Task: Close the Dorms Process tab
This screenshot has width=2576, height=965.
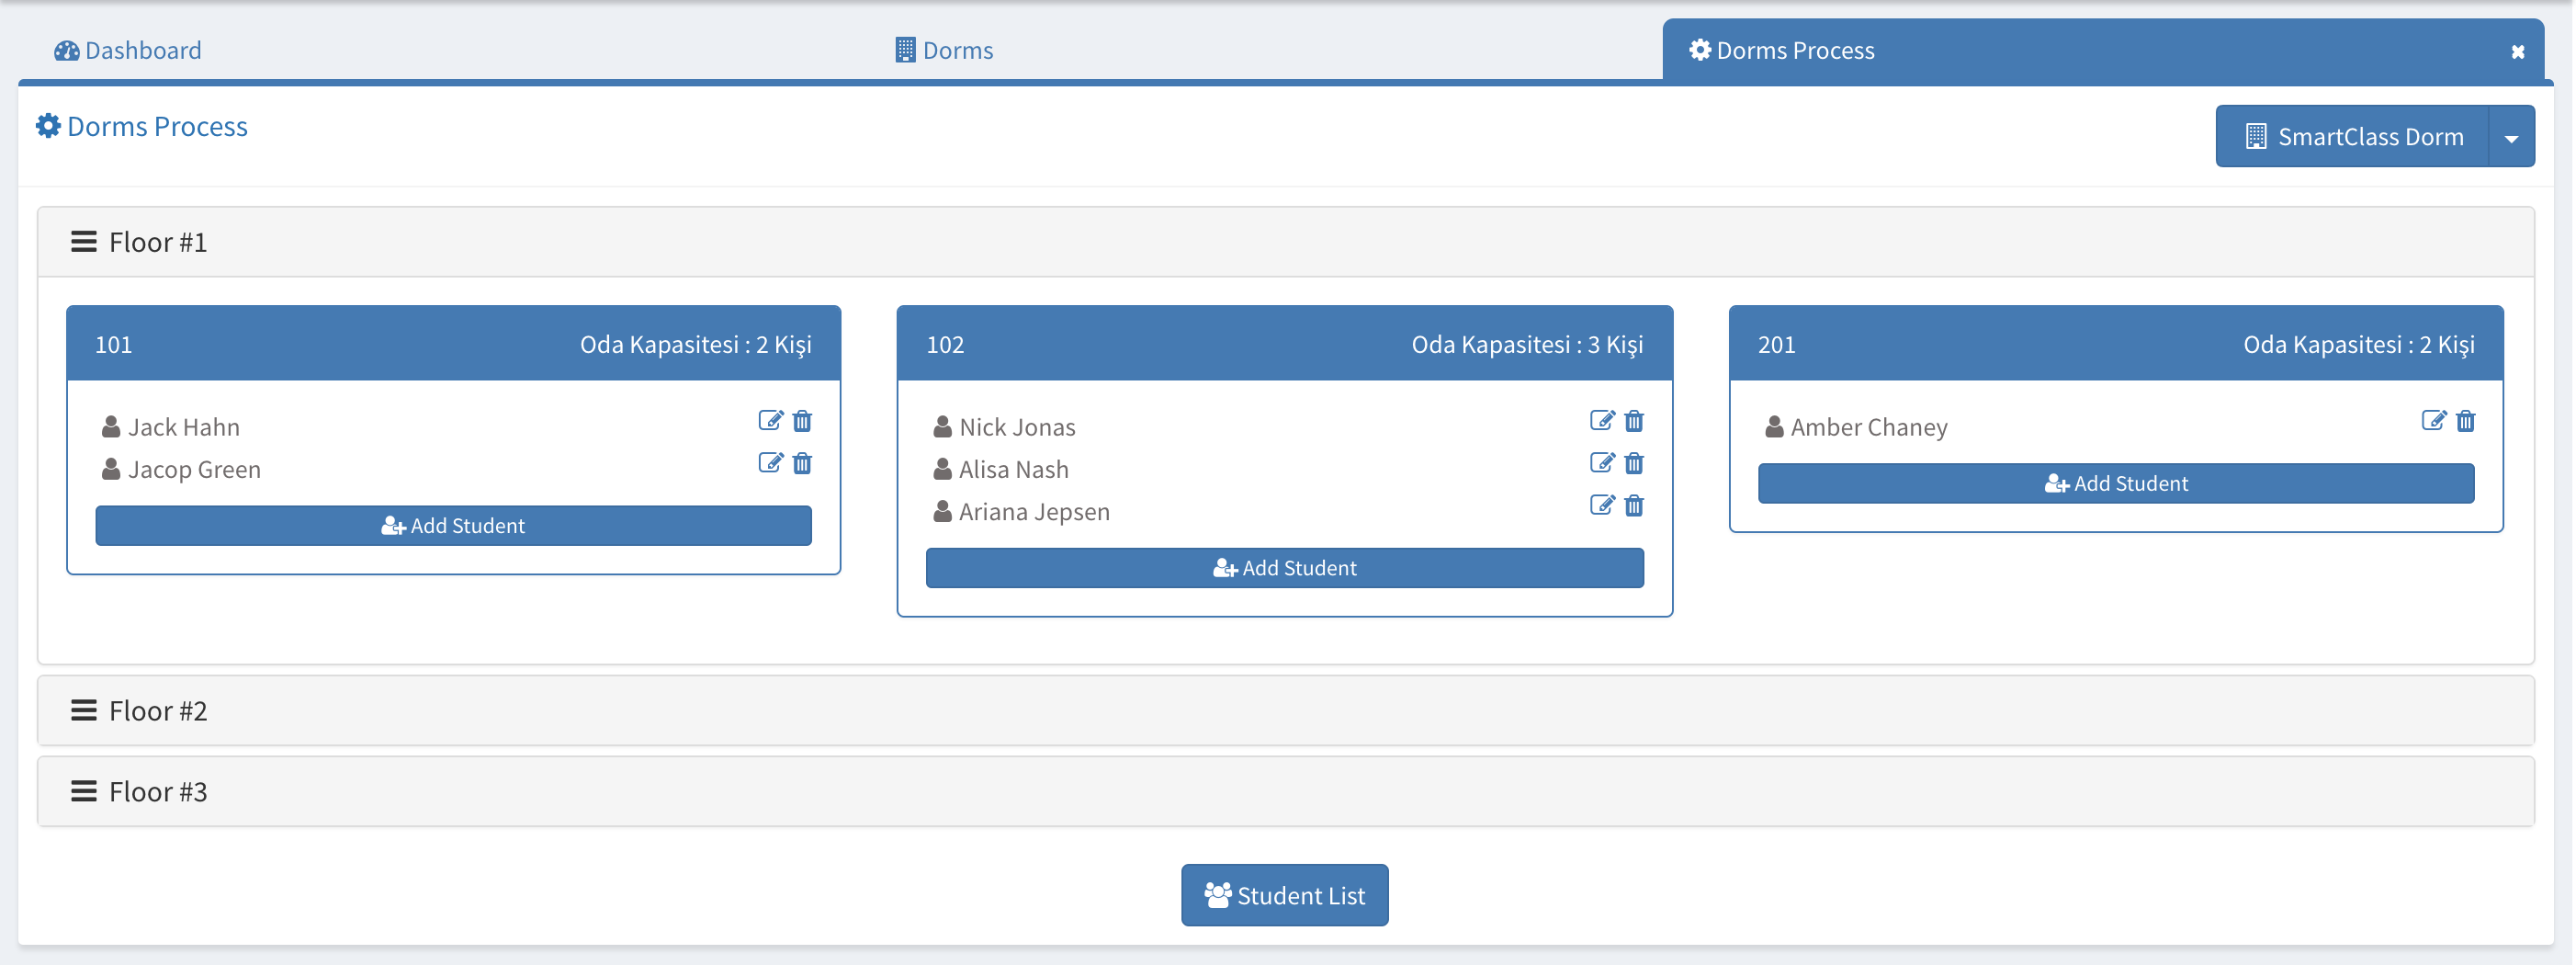Action: click(x=2518, y=52)
